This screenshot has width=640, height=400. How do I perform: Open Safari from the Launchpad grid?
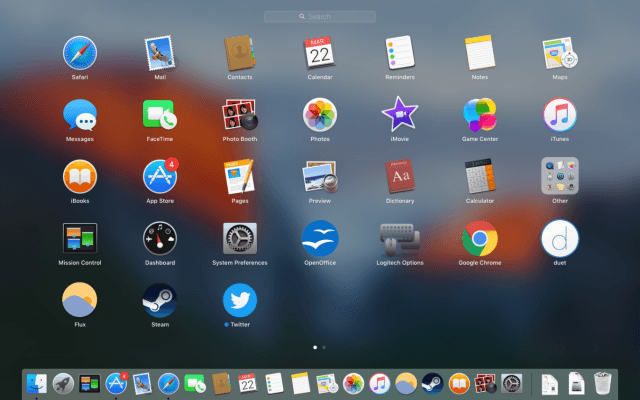click(x=80, y=53)
